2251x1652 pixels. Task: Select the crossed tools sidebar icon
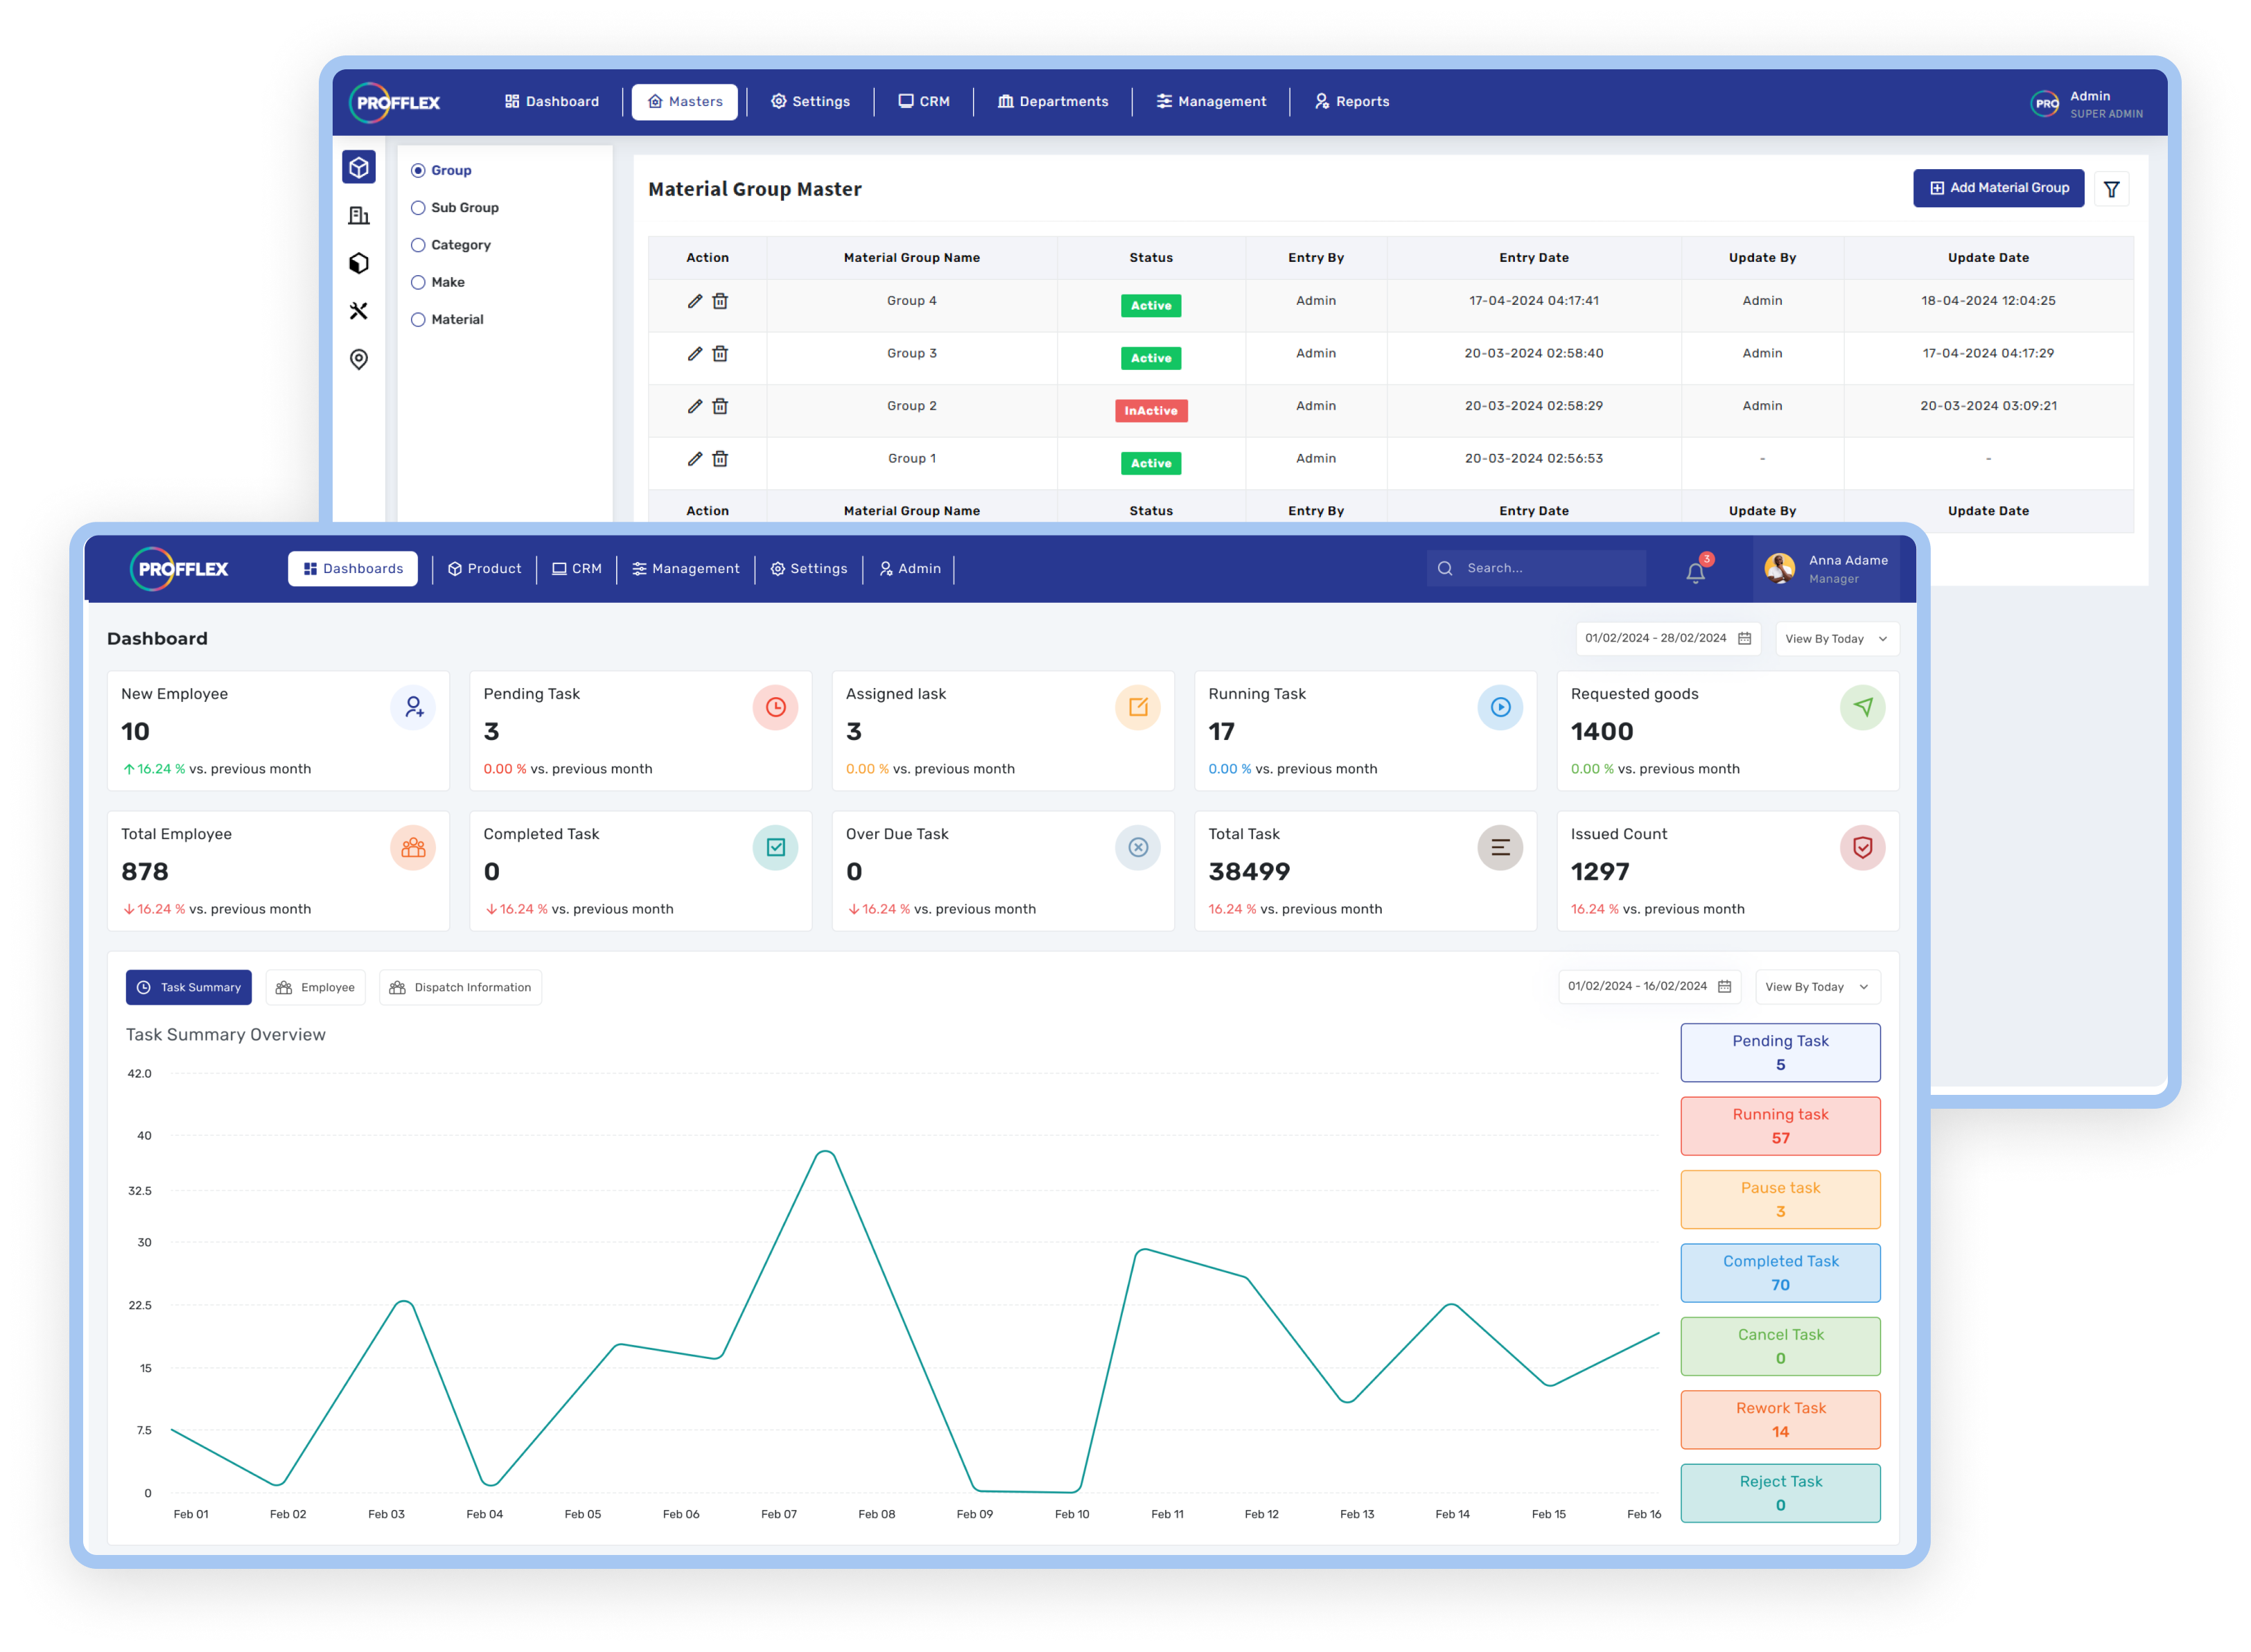coord(359,311)
